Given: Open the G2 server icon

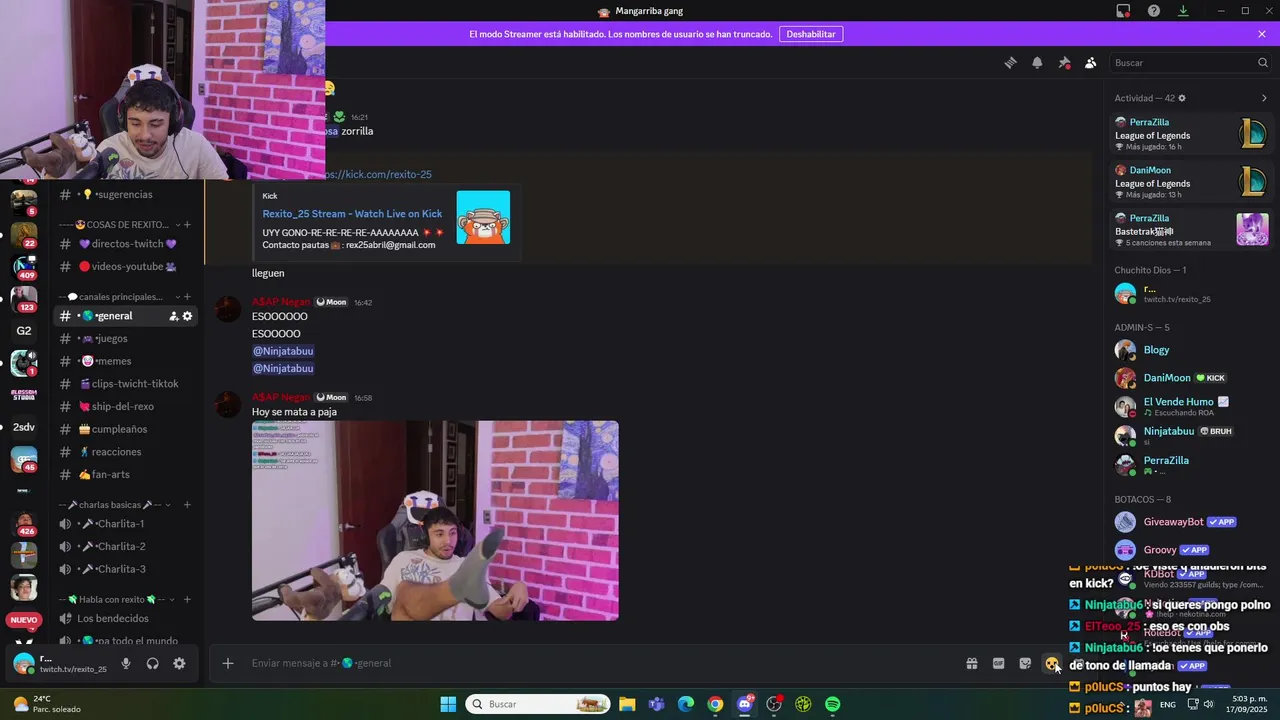Looking at the screenshot, I should (24, 331).
